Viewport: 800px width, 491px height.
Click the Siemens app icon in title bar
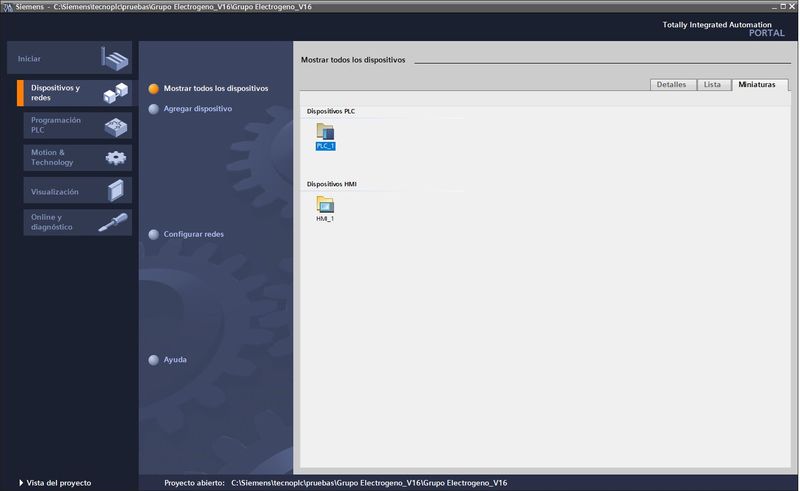(x=7, y=7)
